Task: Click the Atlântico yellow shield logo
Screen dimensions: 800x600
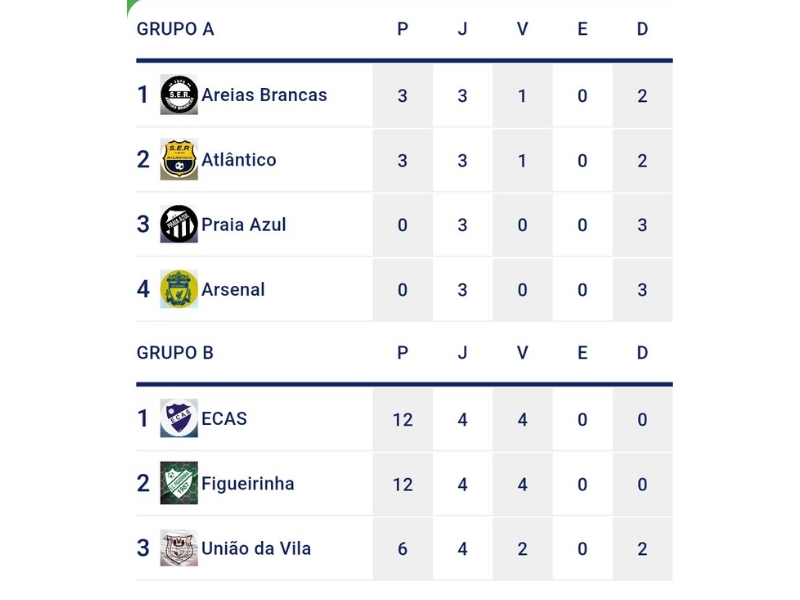Action: click(x=179, y=160)
